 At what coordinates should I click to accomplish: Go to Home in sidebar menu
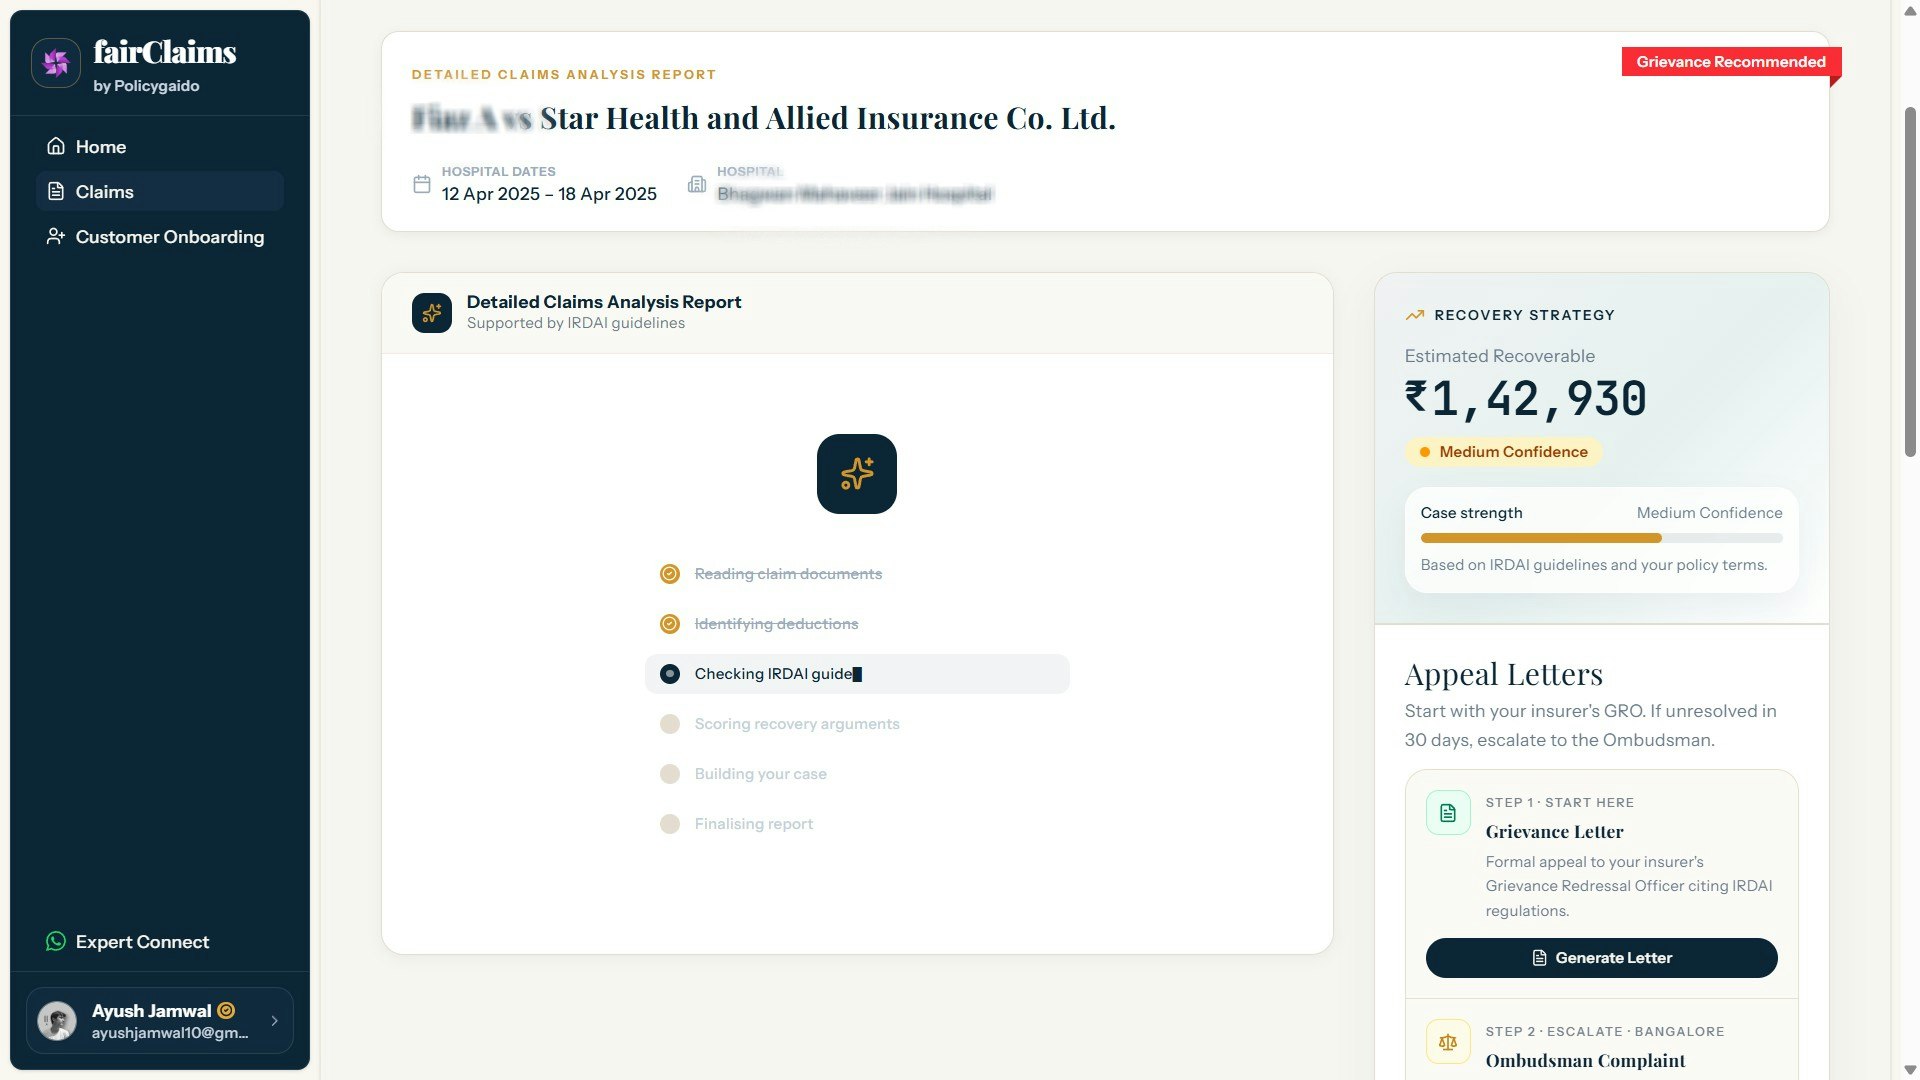[101, 147]
